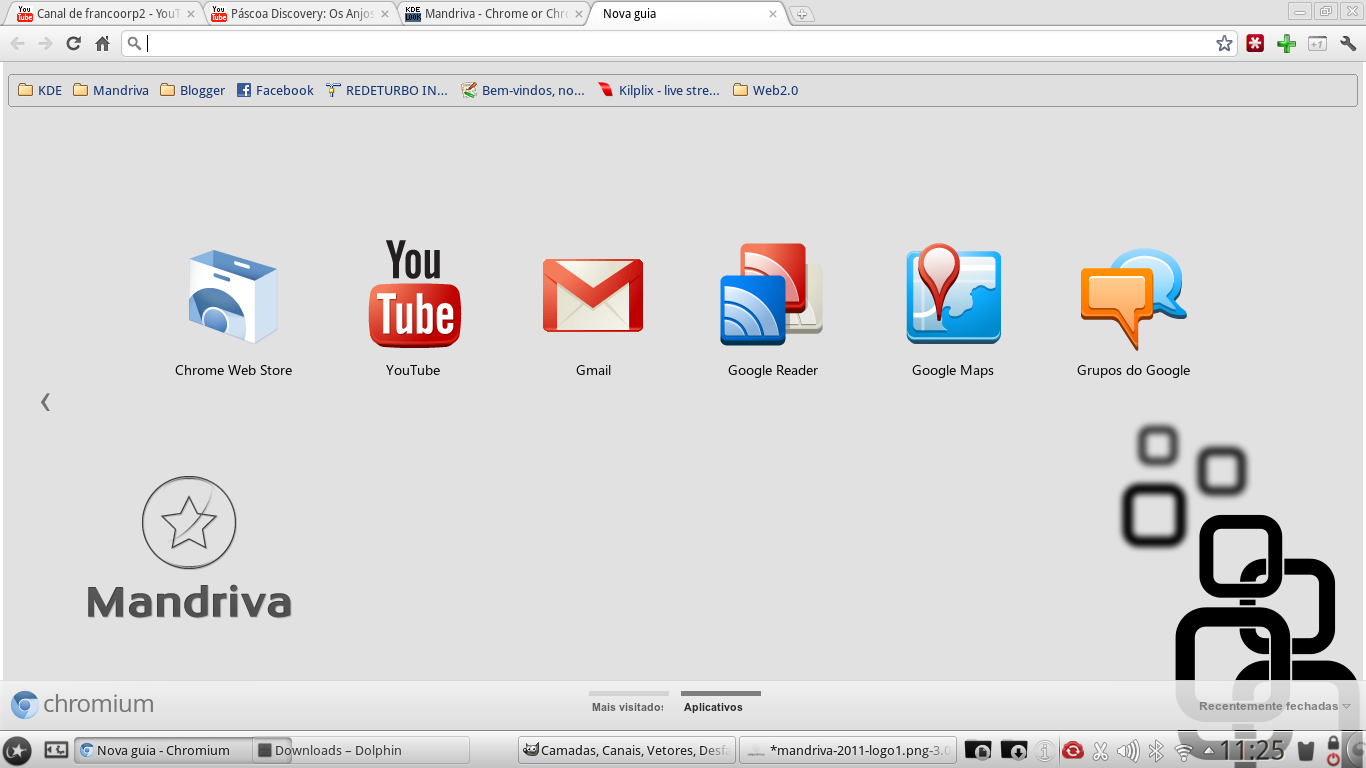Open the Bluetooth tray icon

coord(1155,750)
